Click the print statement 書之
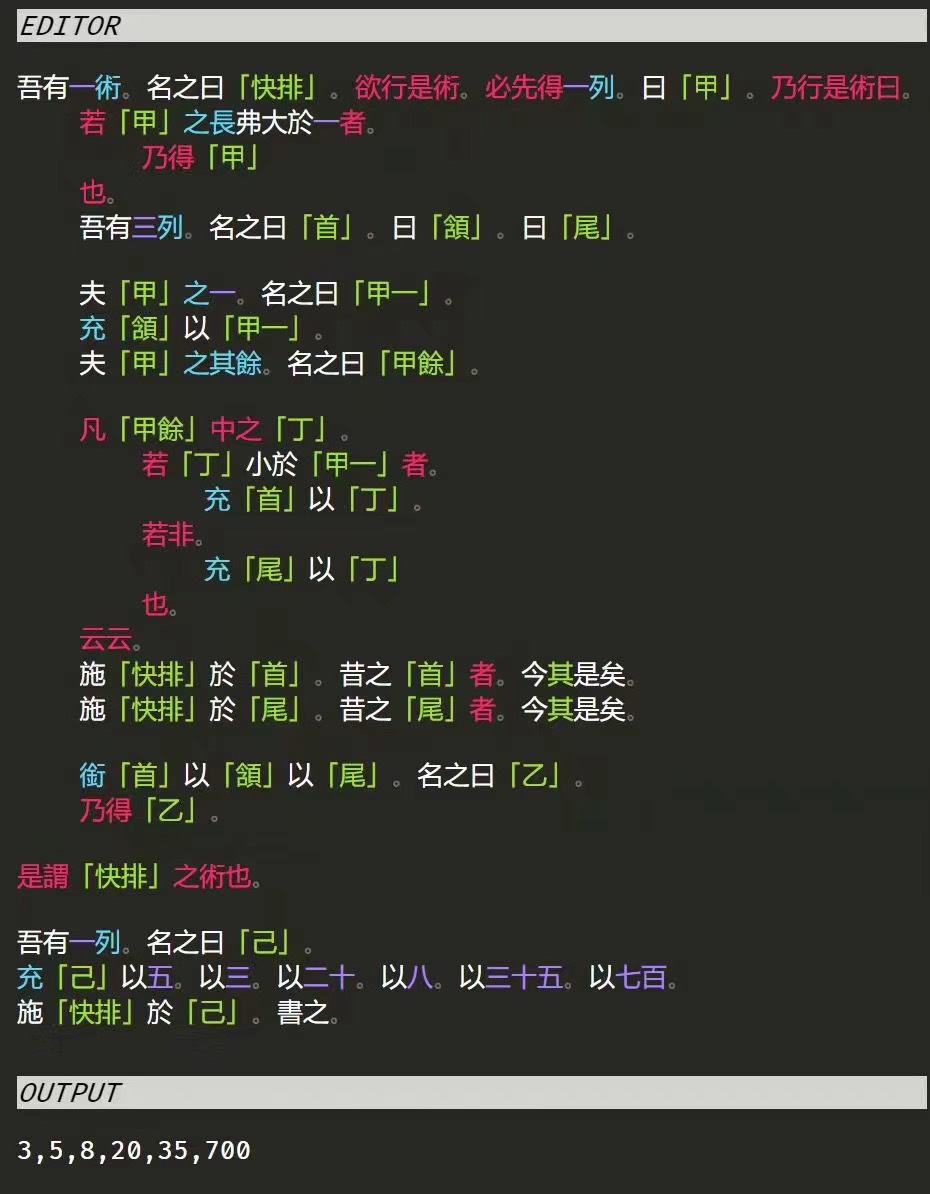The image size is (930, 1194). [x=302, y=1012]
